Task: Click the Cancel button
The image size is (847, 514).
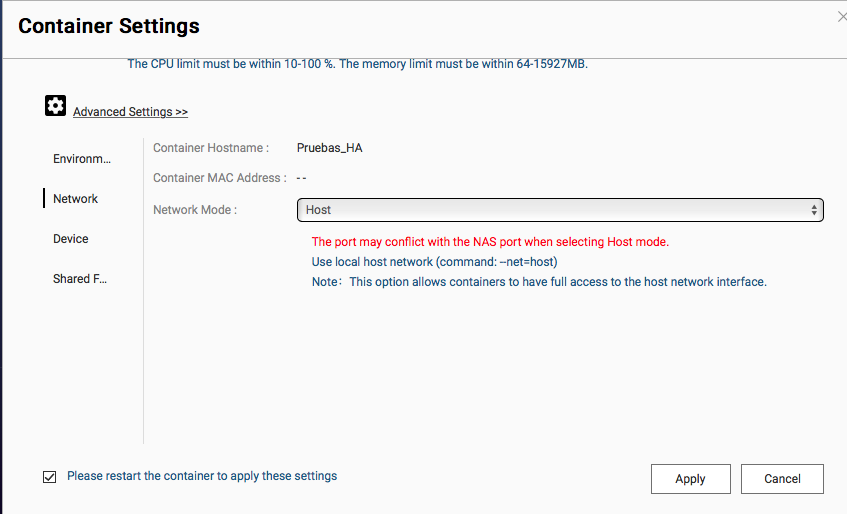Action: pos(782,479)
